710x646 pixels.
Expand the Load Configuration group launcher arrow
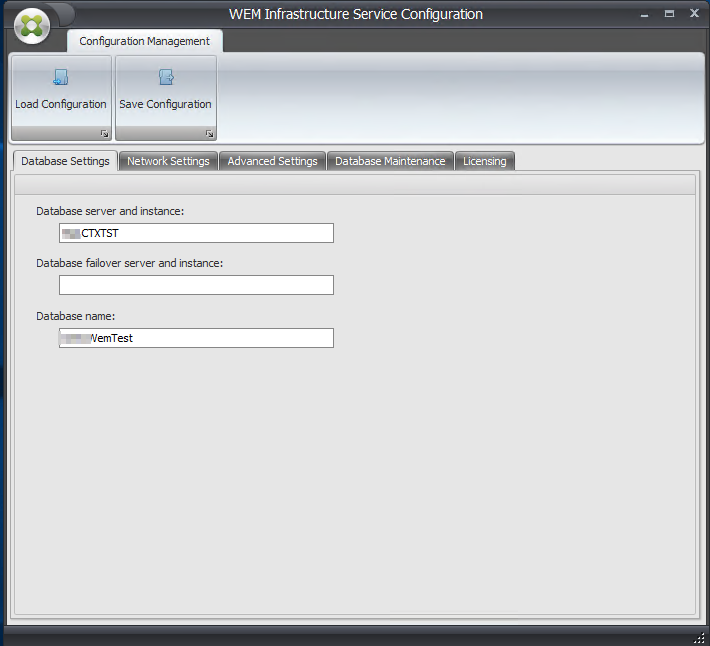click(x=104, y=134)
